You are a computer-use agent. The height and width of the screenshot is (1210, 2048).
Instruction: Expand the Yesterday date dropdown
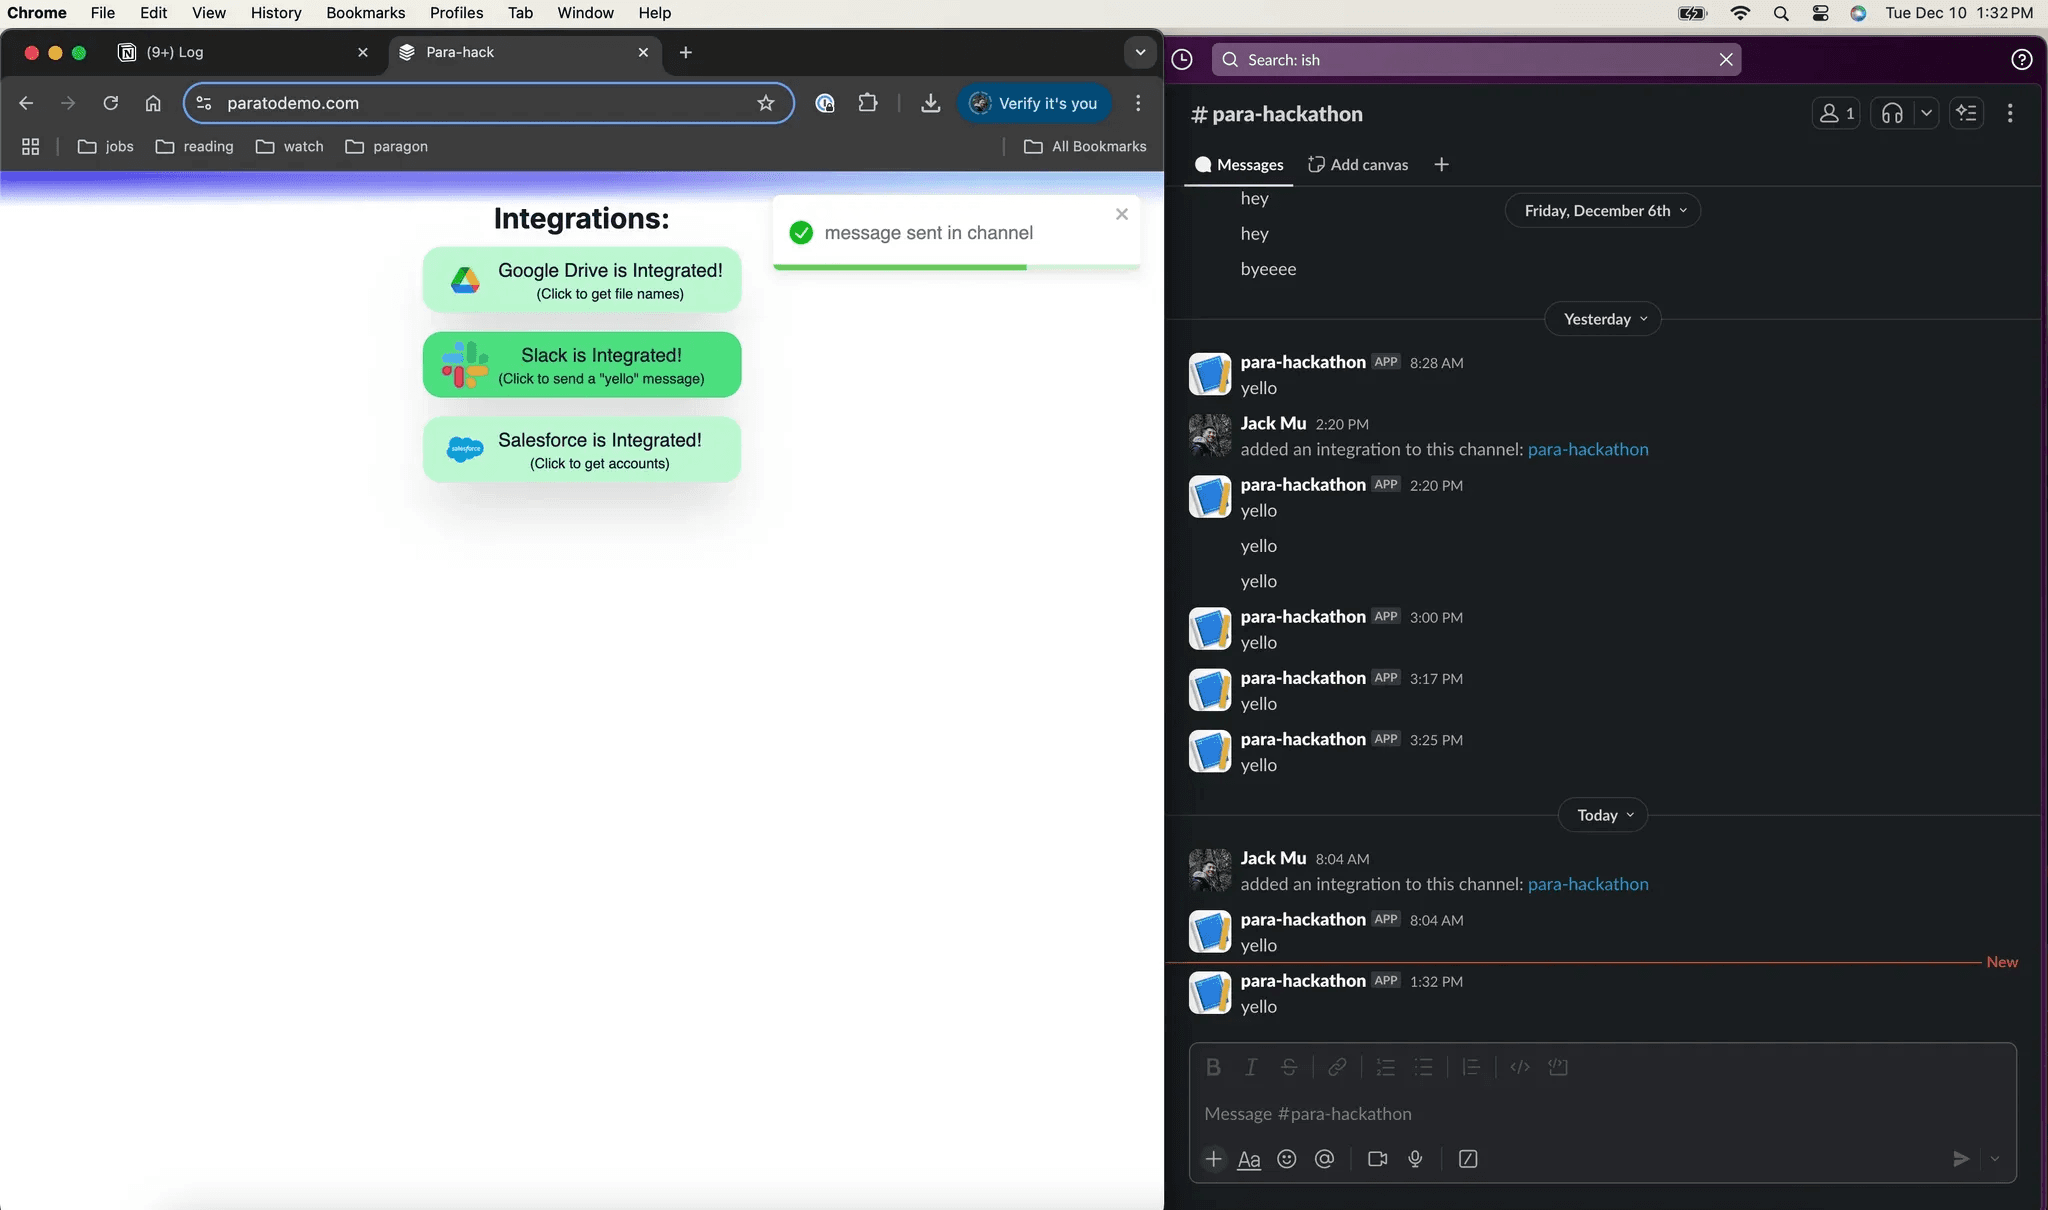tap(1604, 319)
